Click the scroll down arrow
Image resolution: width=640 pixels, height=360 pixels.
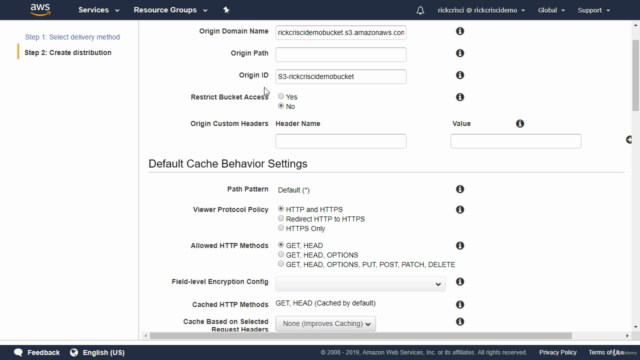click(x=636, y=327)
